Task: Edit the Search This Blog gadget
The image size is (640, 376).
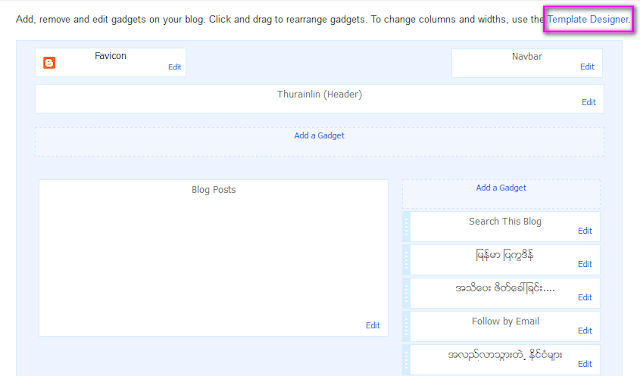Action: coord(584,231)
